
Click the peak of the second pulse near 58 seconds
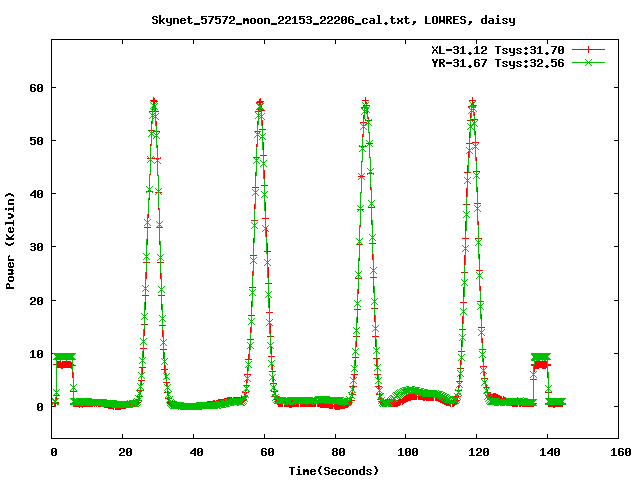coord(260,102)
